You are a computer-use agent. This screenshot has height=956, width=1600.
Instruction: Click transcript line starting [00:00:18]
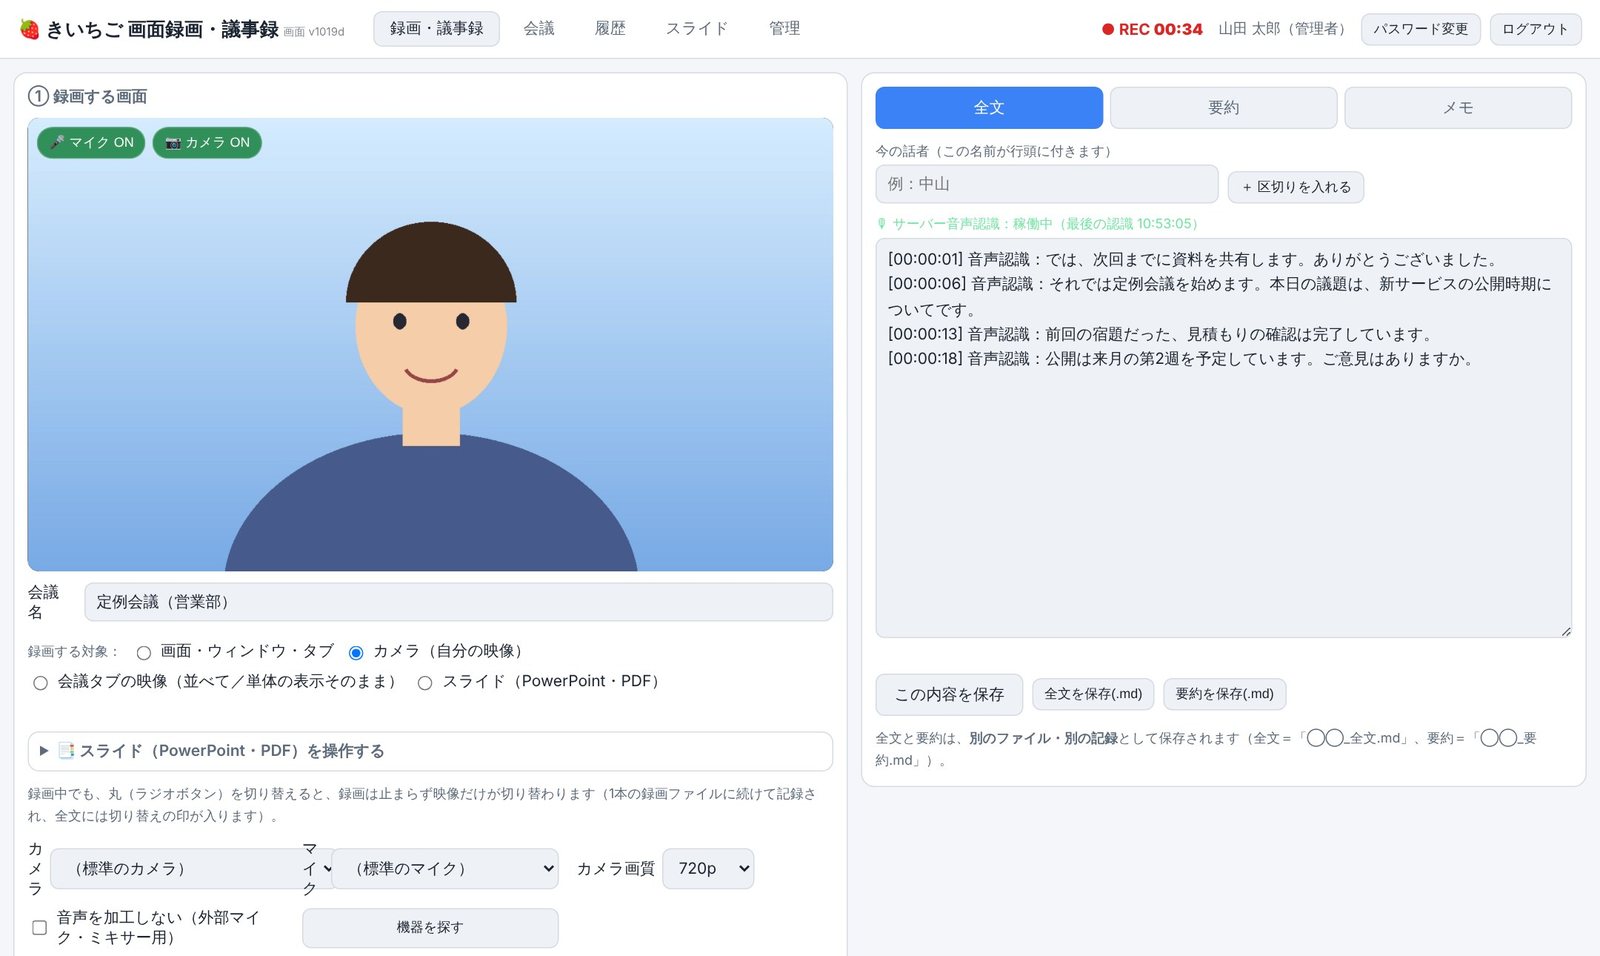[x=1182, y=359]
